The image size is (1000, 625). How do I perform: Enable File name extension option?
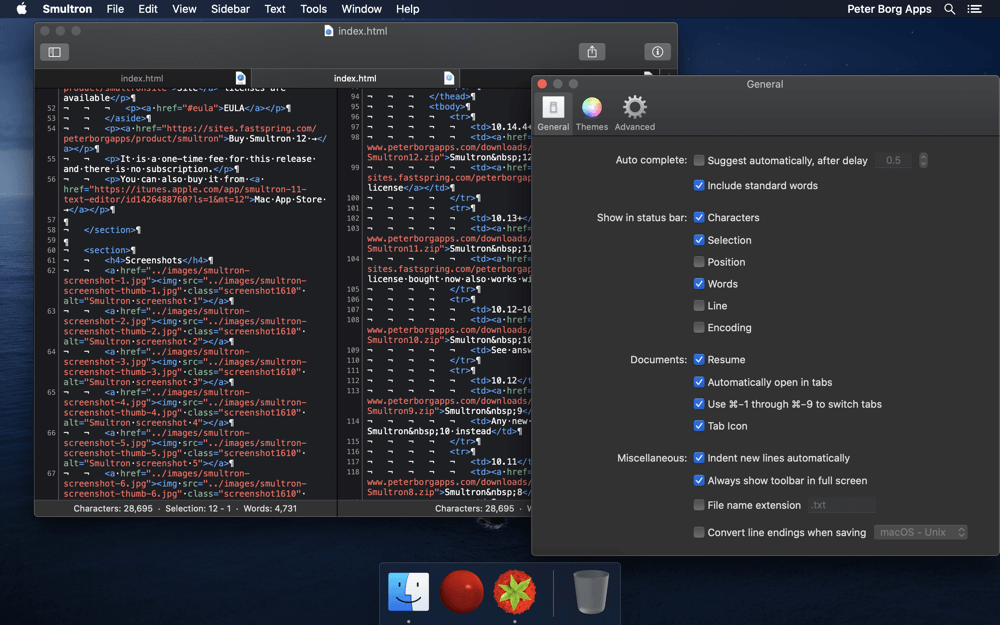tap(699, 505)
